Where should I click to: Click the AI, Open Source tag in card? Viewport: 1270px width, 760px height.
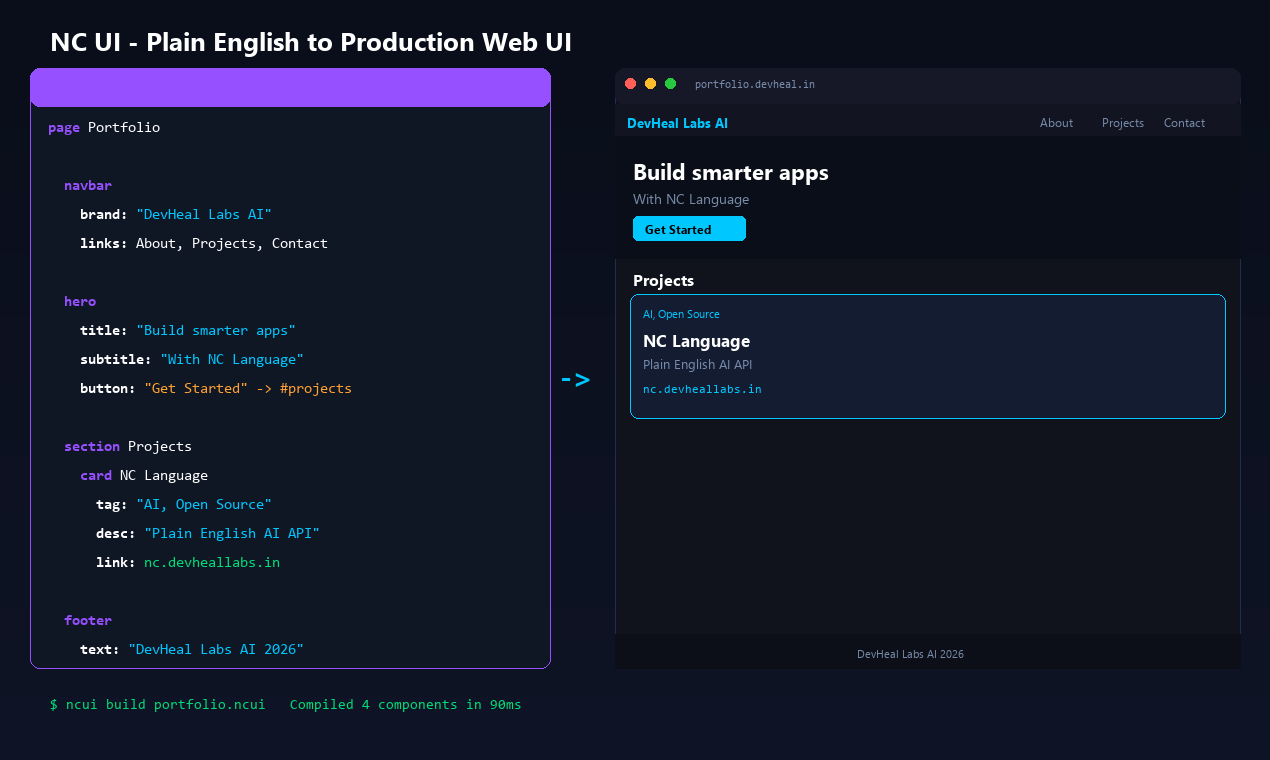point(681,314)
